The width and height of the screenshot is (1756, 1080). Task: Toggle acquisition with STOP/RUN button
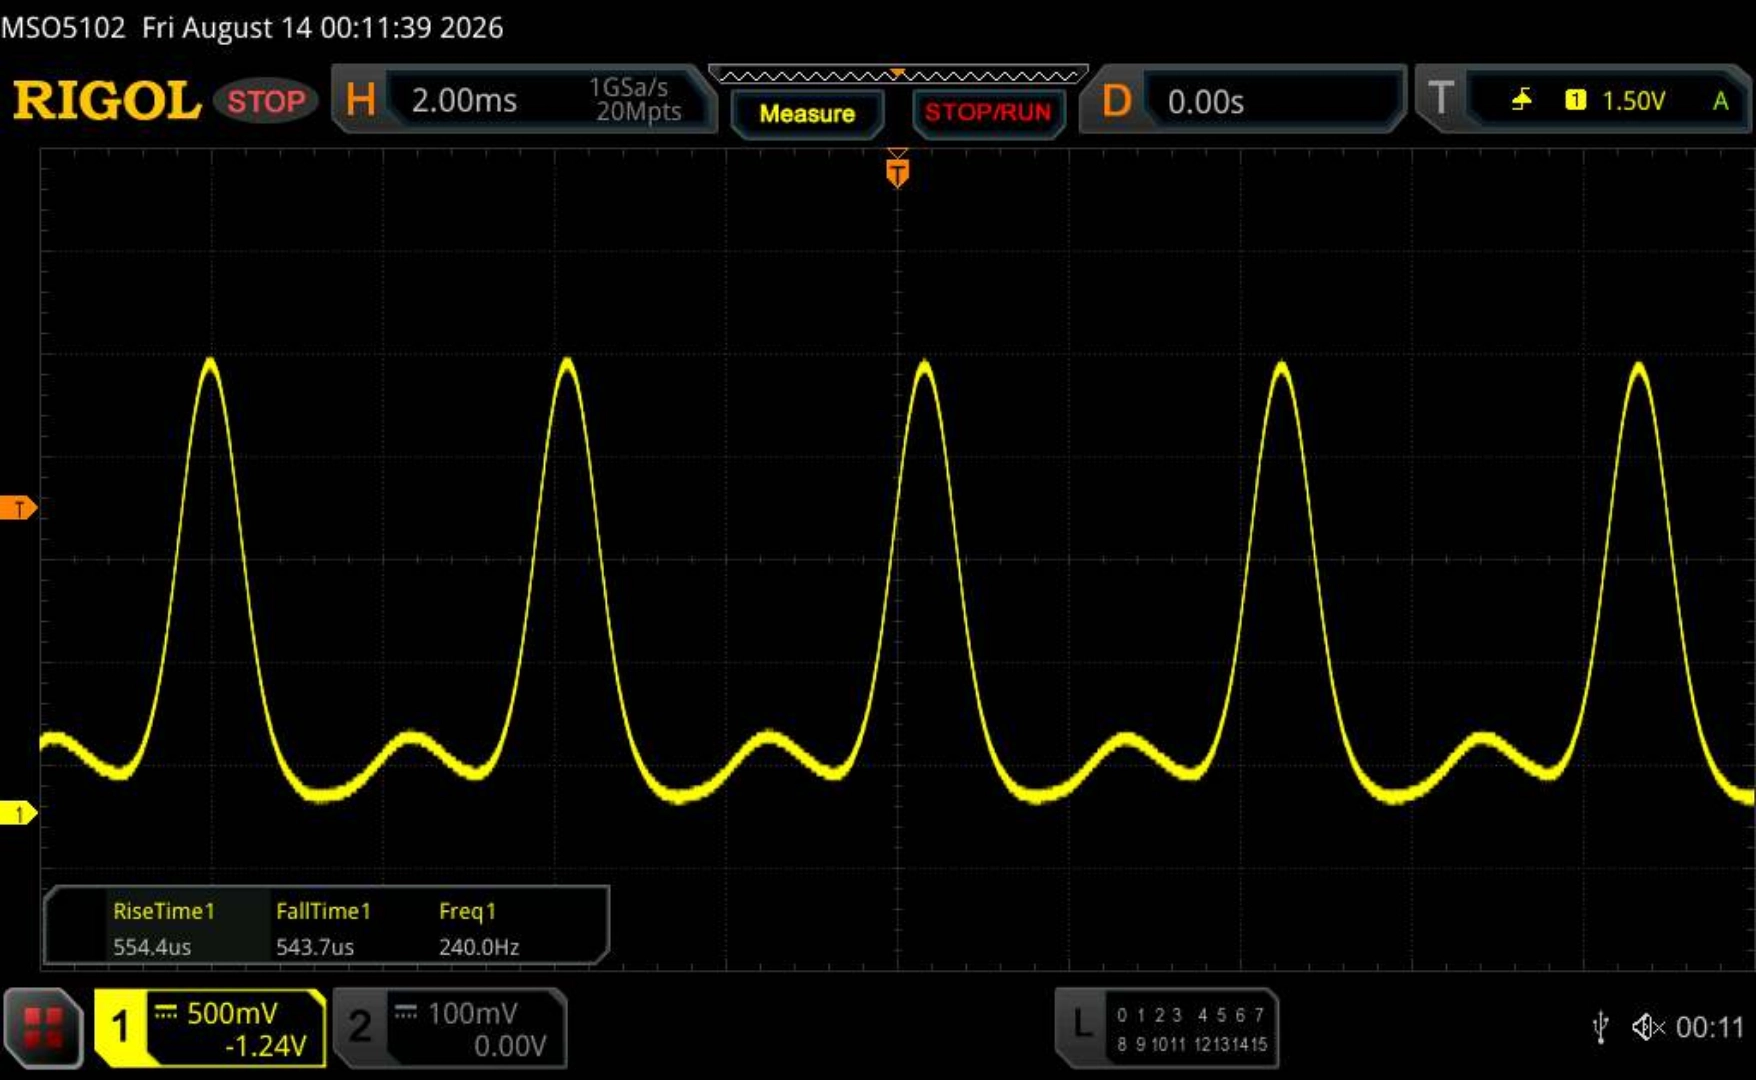988,112
